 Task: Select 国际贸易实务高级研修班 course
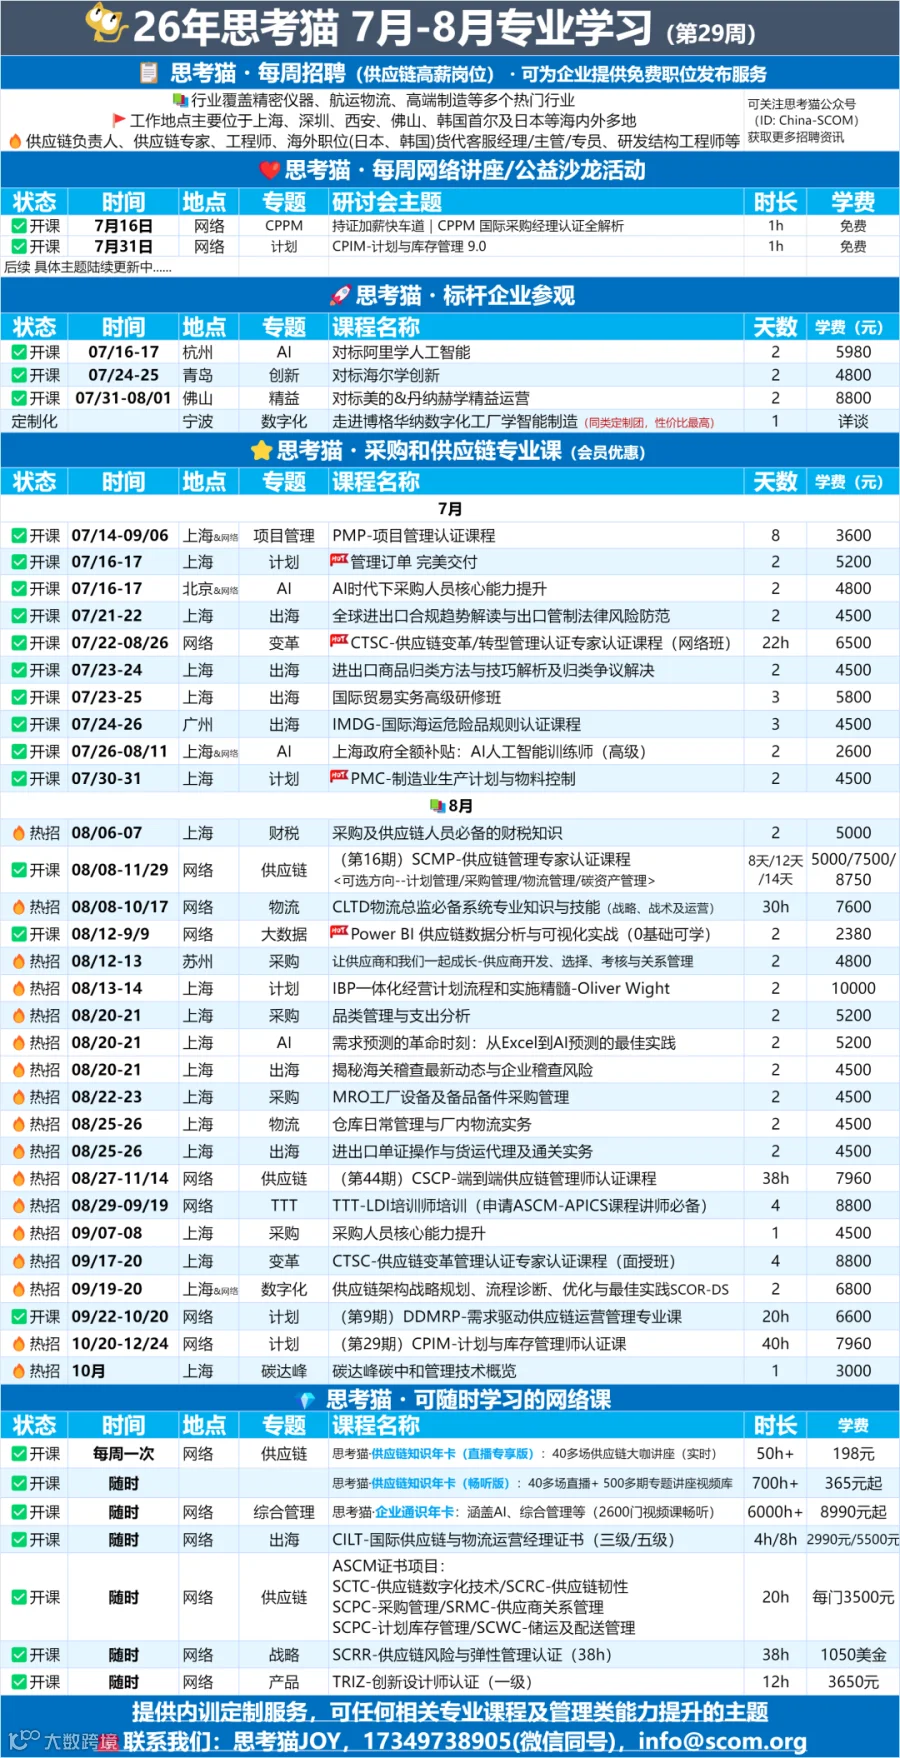tap(417, 697)
